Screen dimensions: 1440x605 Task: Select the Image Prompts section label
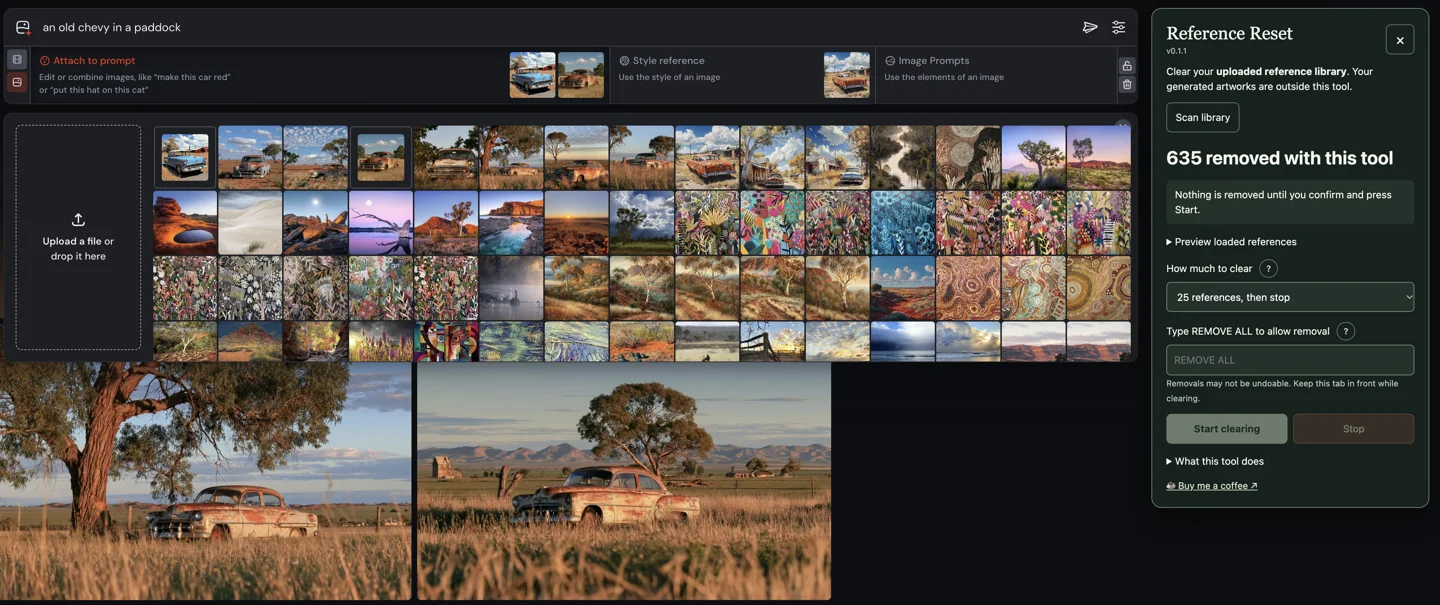(x=934, y=61)
